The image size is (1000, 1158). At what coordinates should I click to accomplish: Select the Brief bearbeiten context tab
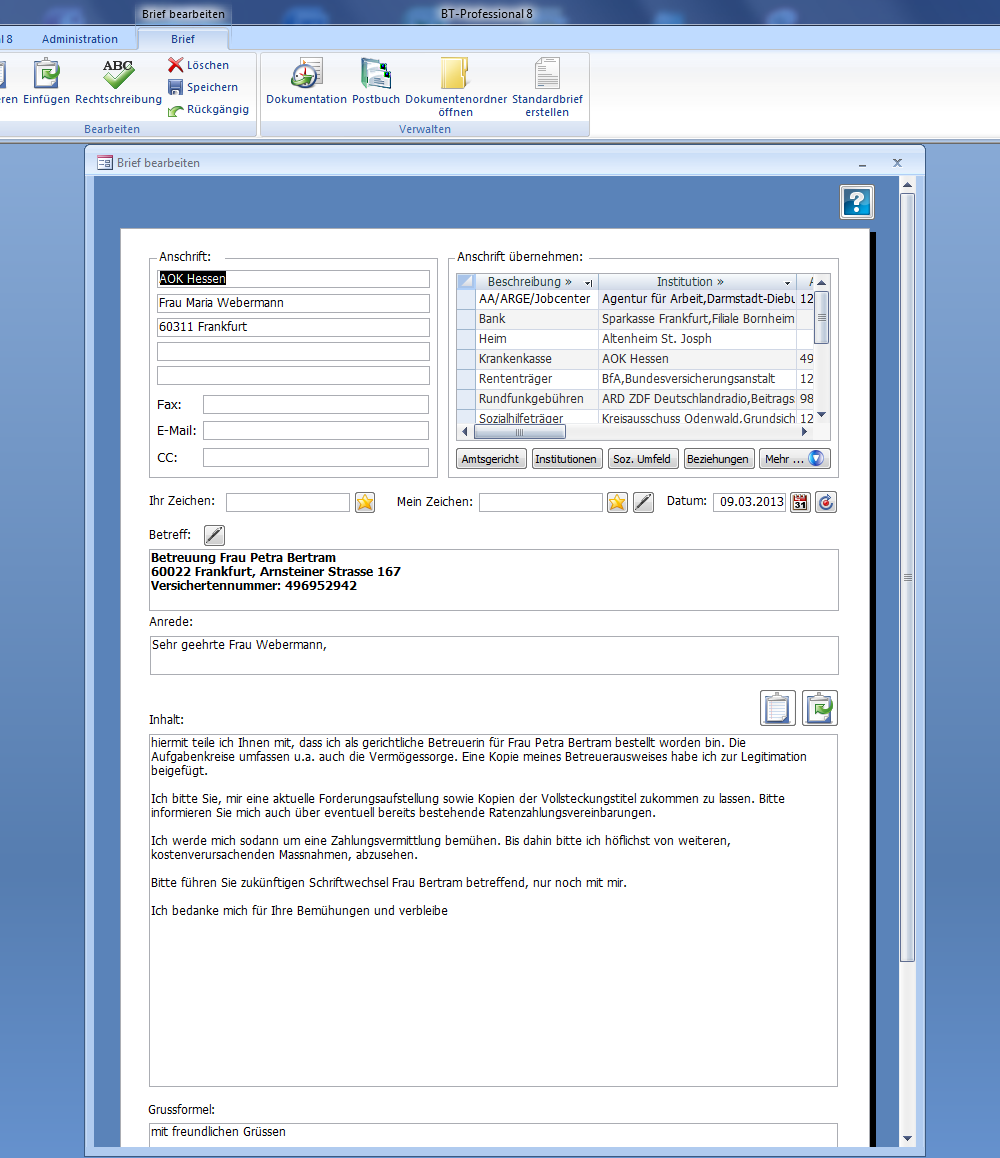(183, 14)
